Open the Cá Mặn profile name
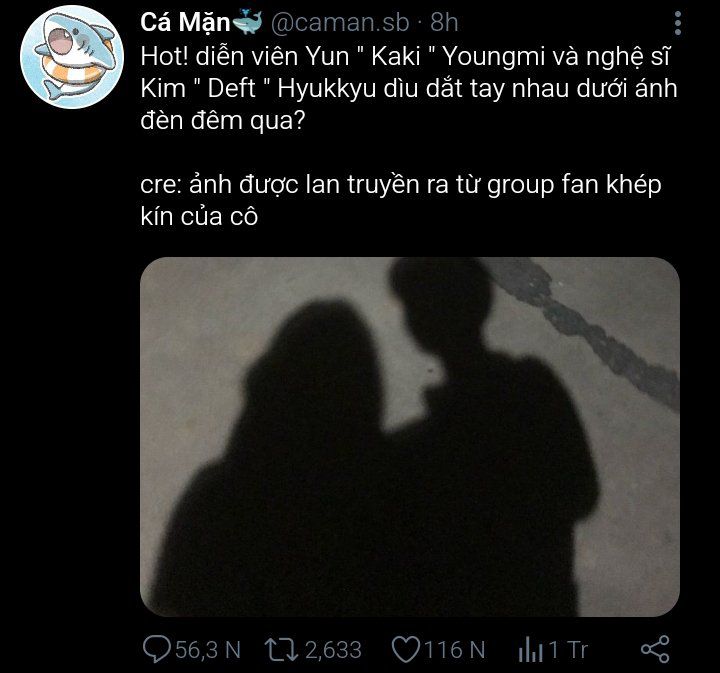Image resolution: width=720 pixels, height=673 pixels. pyautogui.click(x=185, y=22)
